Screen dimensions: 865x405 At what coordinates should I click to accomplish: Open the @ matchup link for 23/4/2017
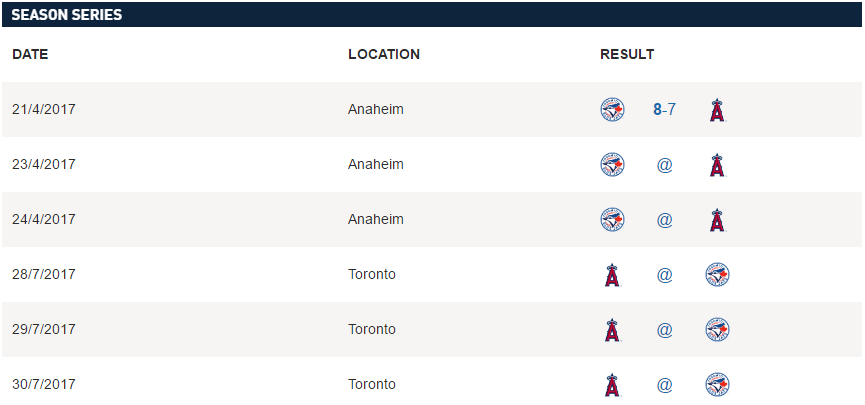665,164
